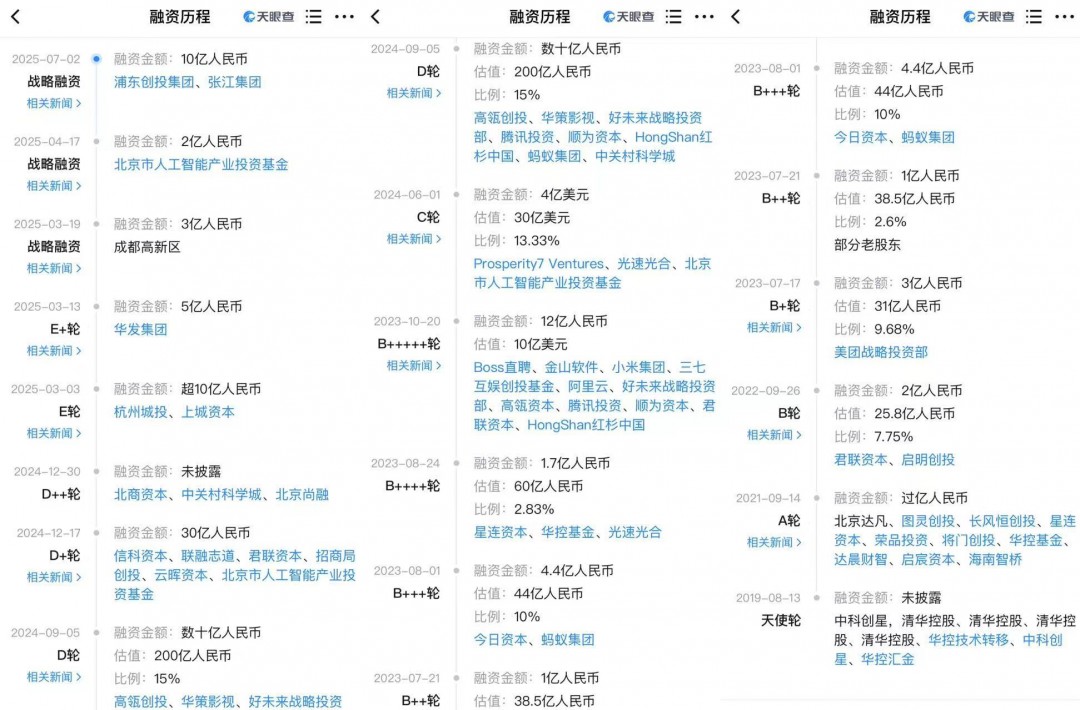Tap the back arrow in the middle panel

375,17
